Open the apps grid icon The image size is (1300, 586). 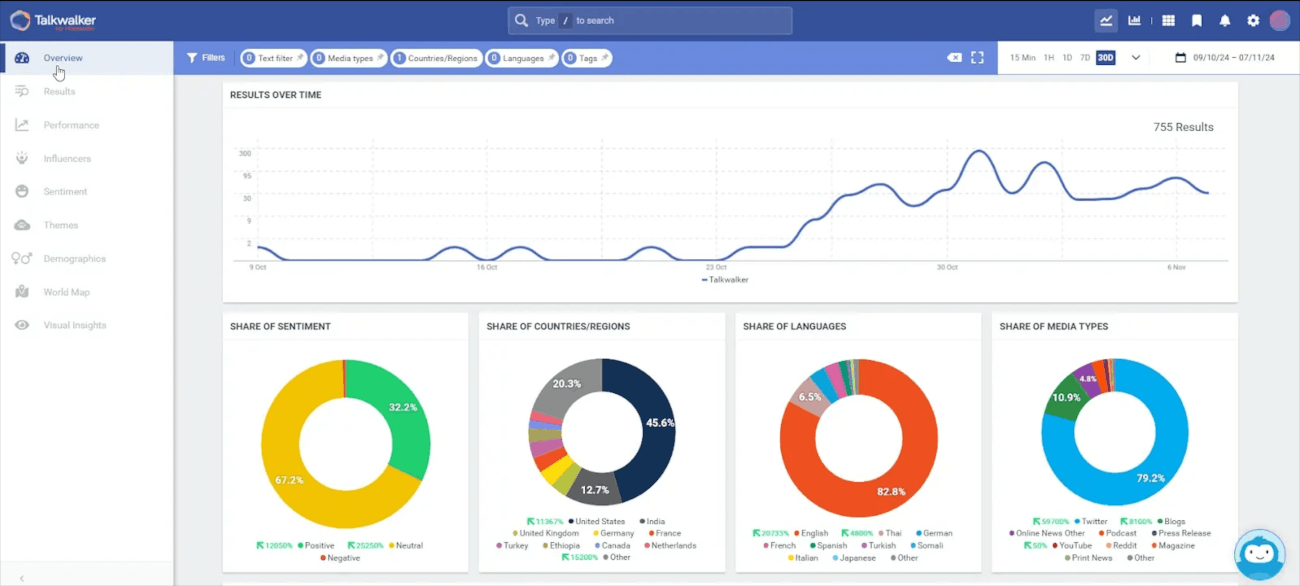1168,20
